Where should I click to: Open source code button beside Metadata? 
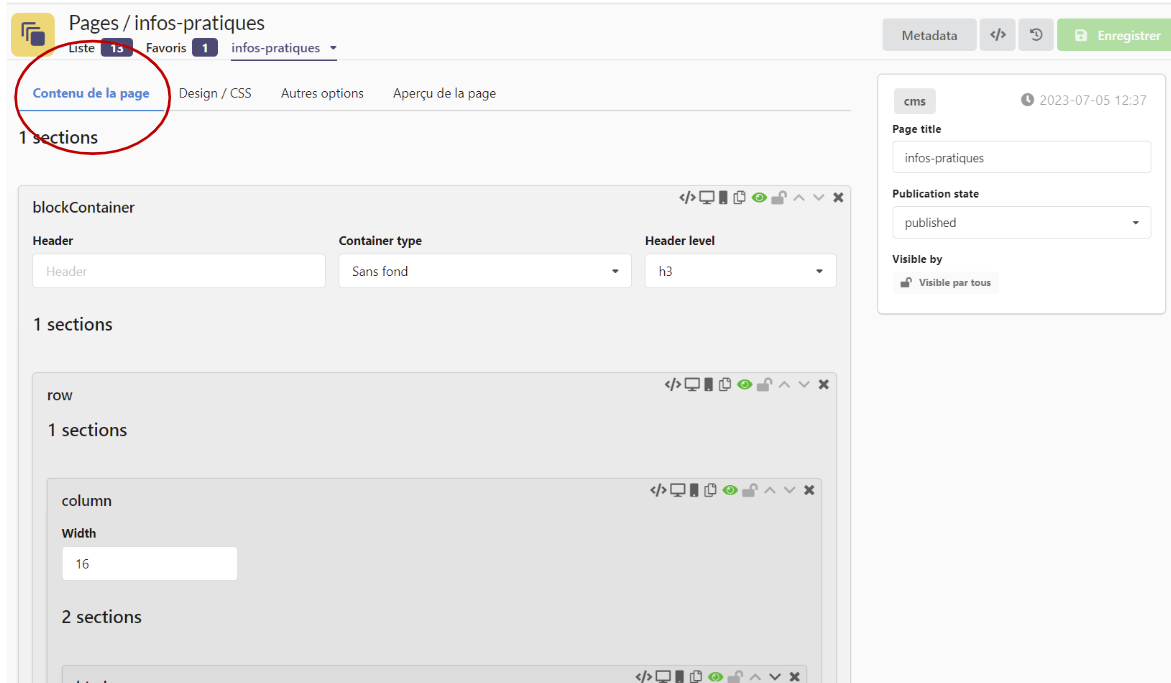[997, 35]
